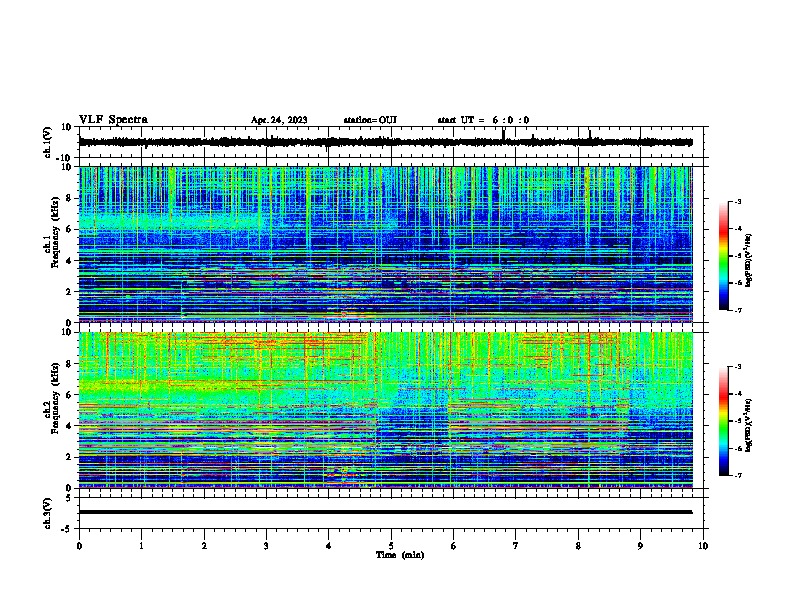This screenshot has width=792, height=612.
Task: Click the ch.1 colorbar 'log(PSD)' unit label
Action: coord(748,260)
